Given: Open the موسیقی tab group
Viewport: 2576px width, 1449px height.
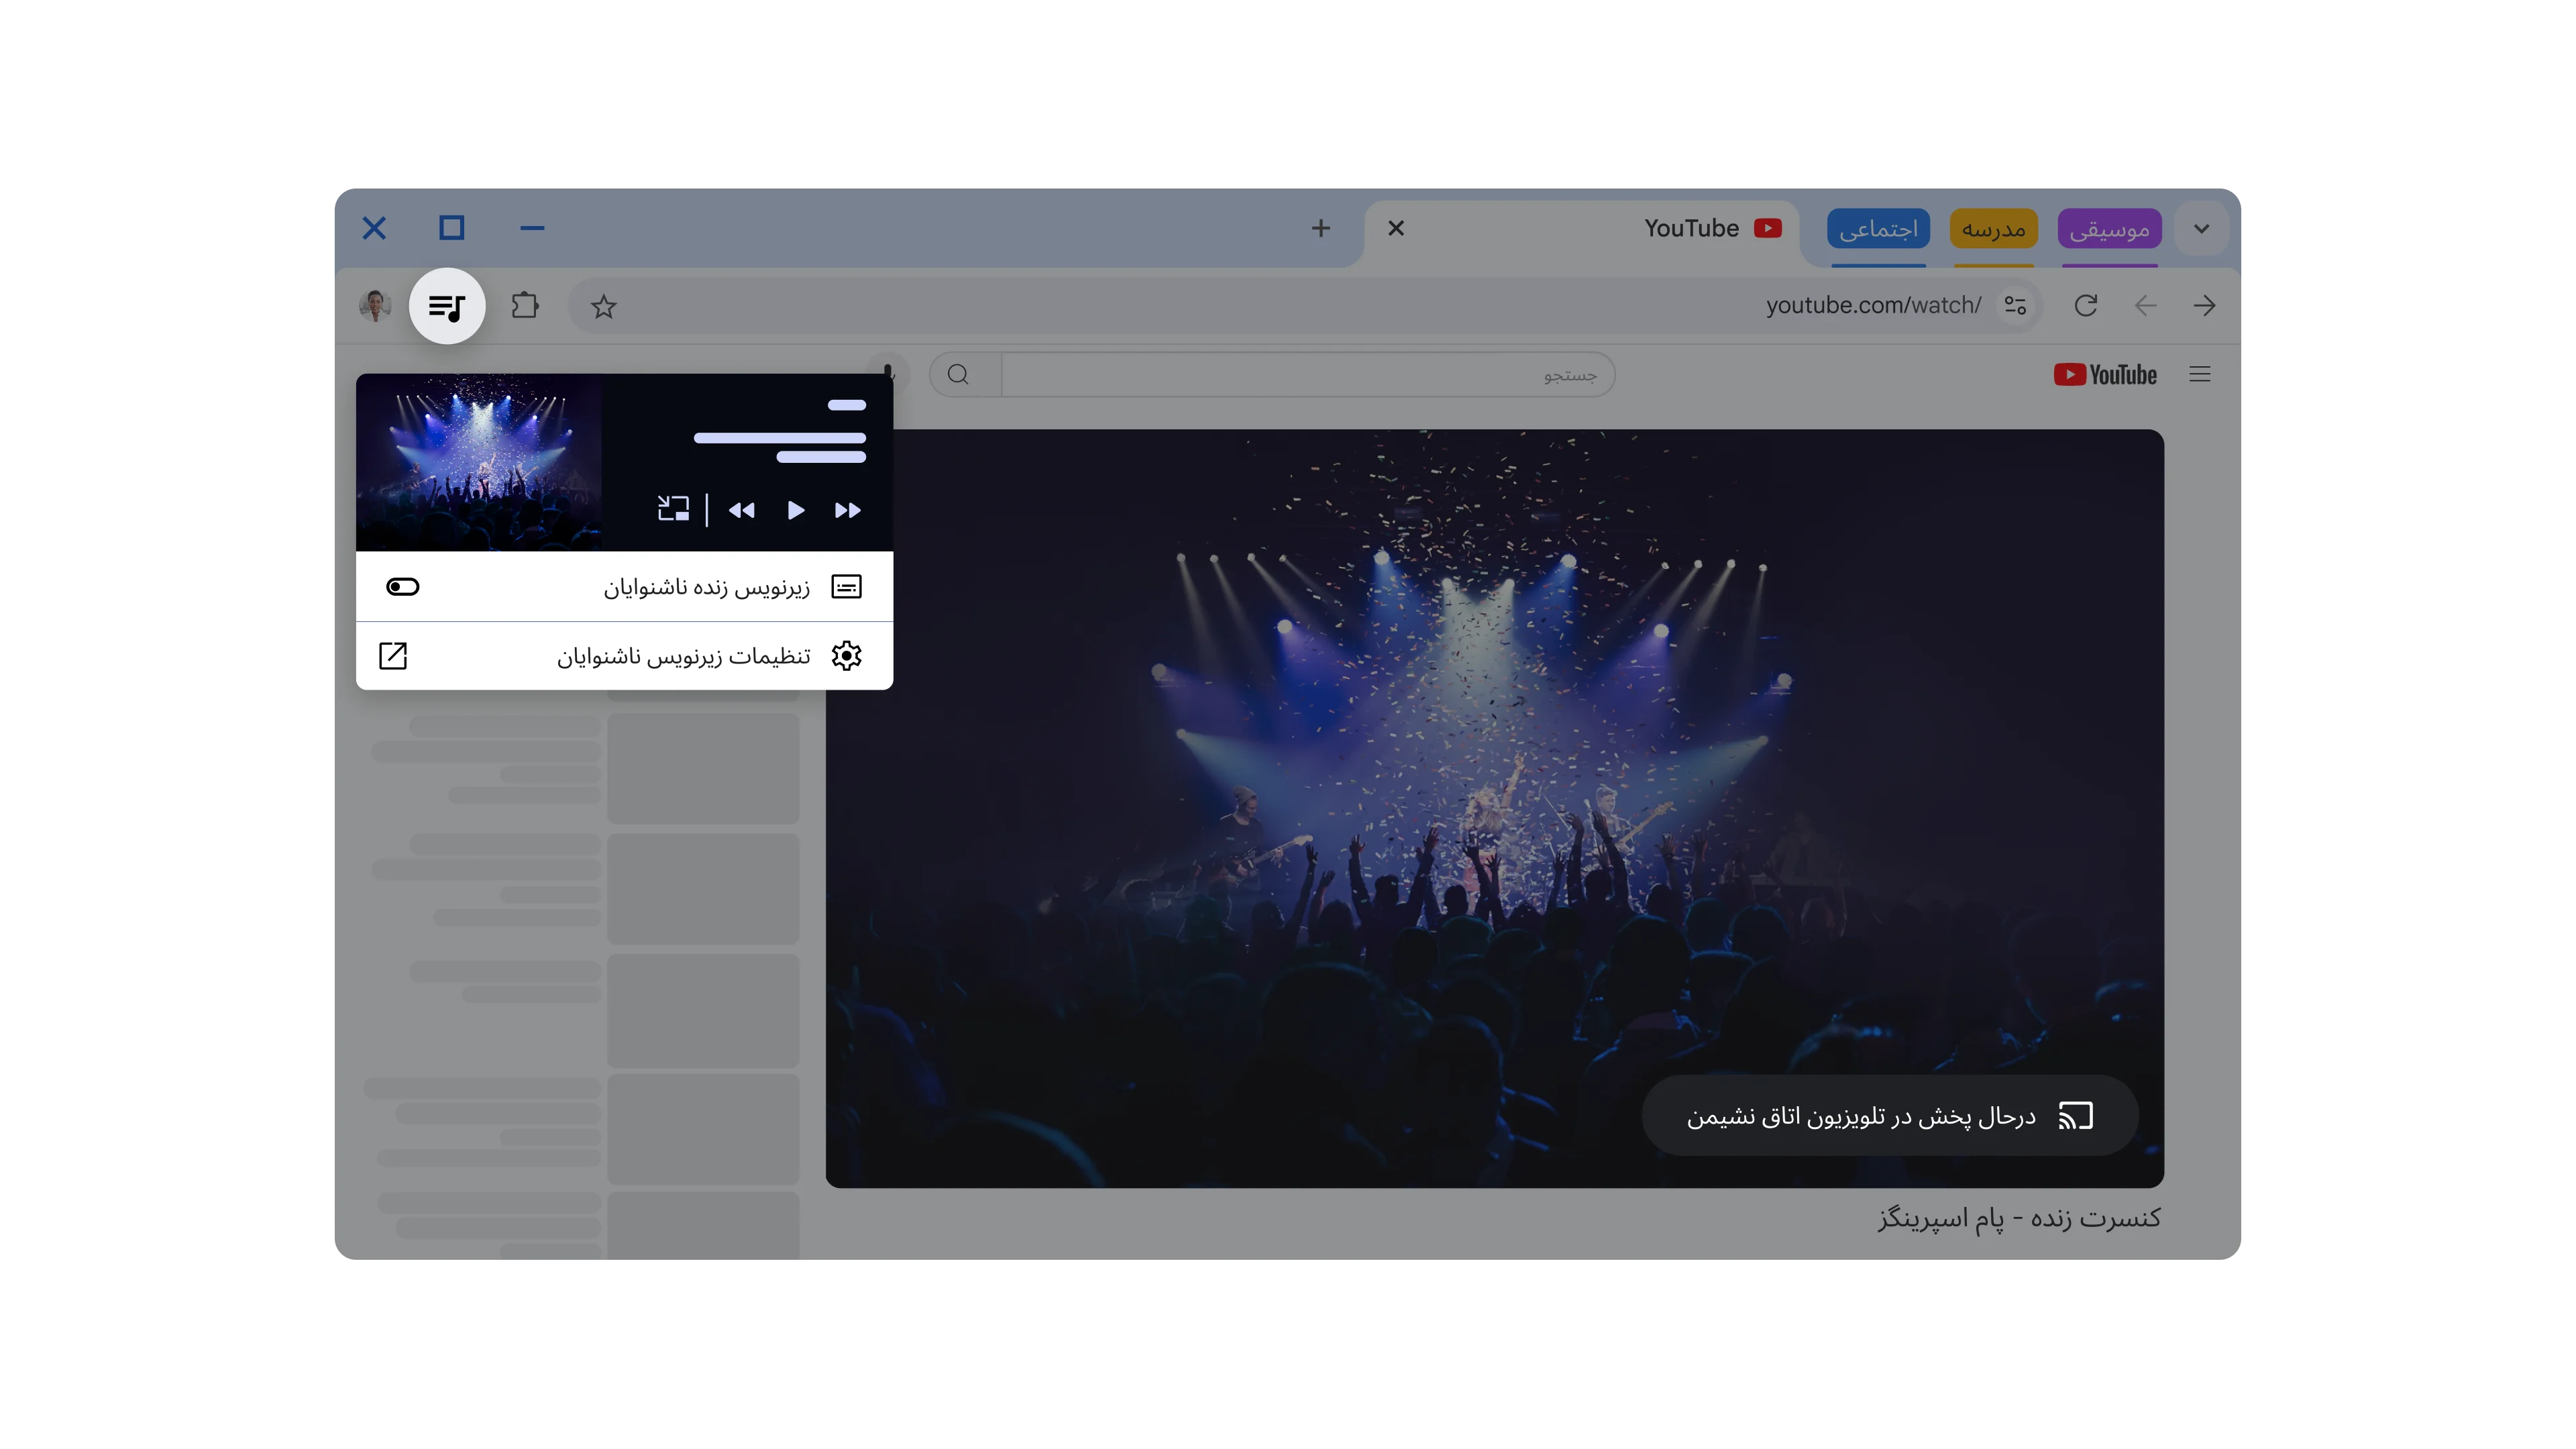Looking at the screenshot, I should tap(2109, 229).
